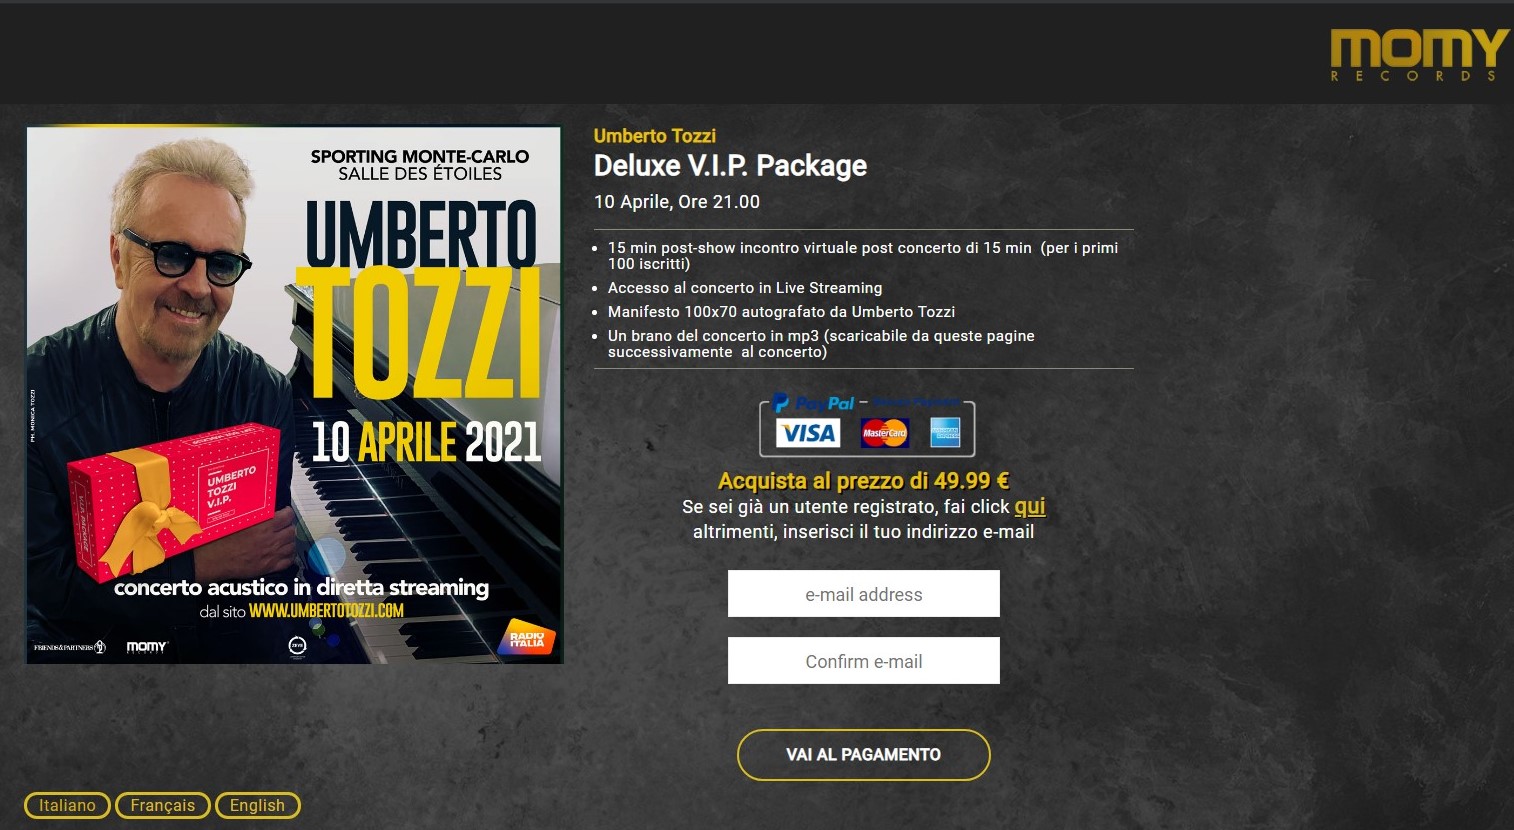Click the Umberto Tozzi artist name heading
The image size is (1514, 830).
pos(655,136)
